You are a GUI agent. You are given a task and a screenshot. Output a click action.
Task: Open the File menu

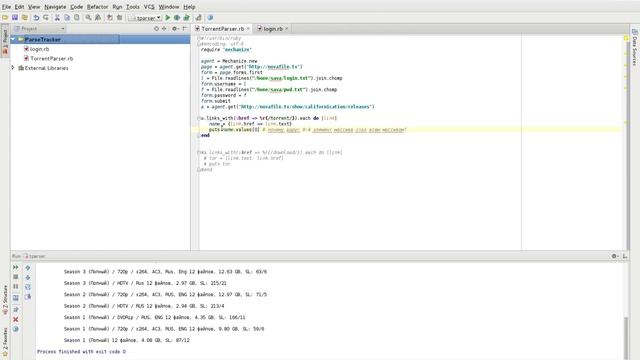(7, 7)
